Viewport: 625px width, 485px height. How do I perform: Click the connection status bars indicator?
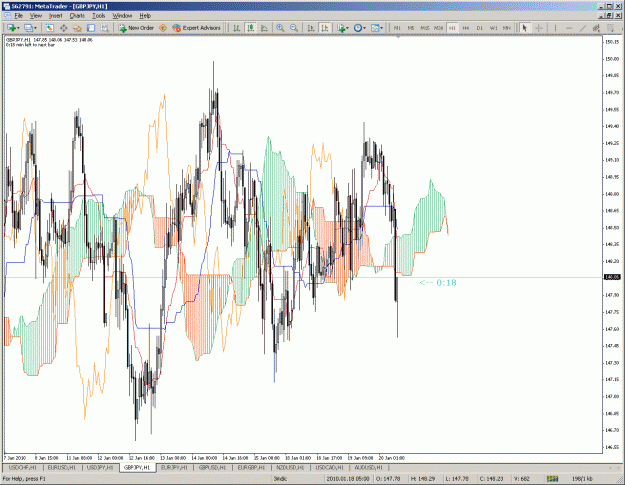click(552, 478)
